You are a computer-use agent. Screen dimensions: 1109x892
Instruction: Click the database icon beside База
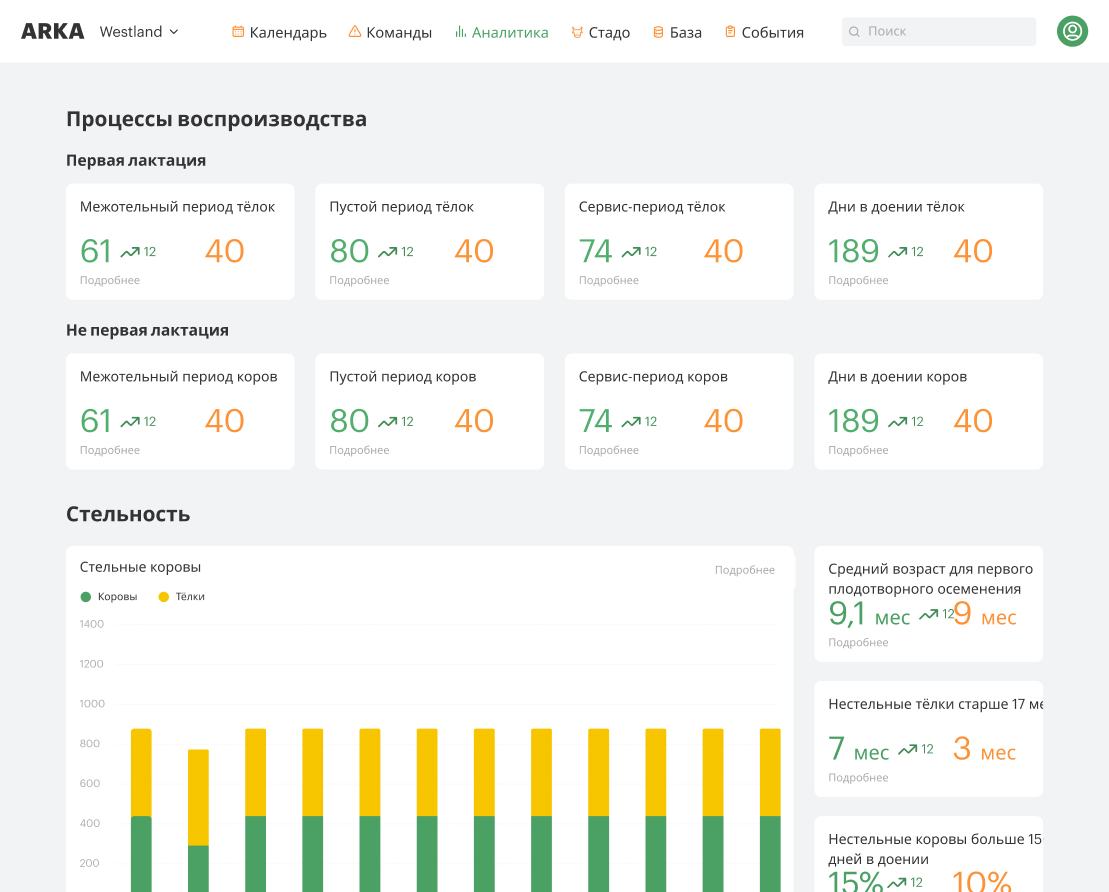click(x=658, y=32)
